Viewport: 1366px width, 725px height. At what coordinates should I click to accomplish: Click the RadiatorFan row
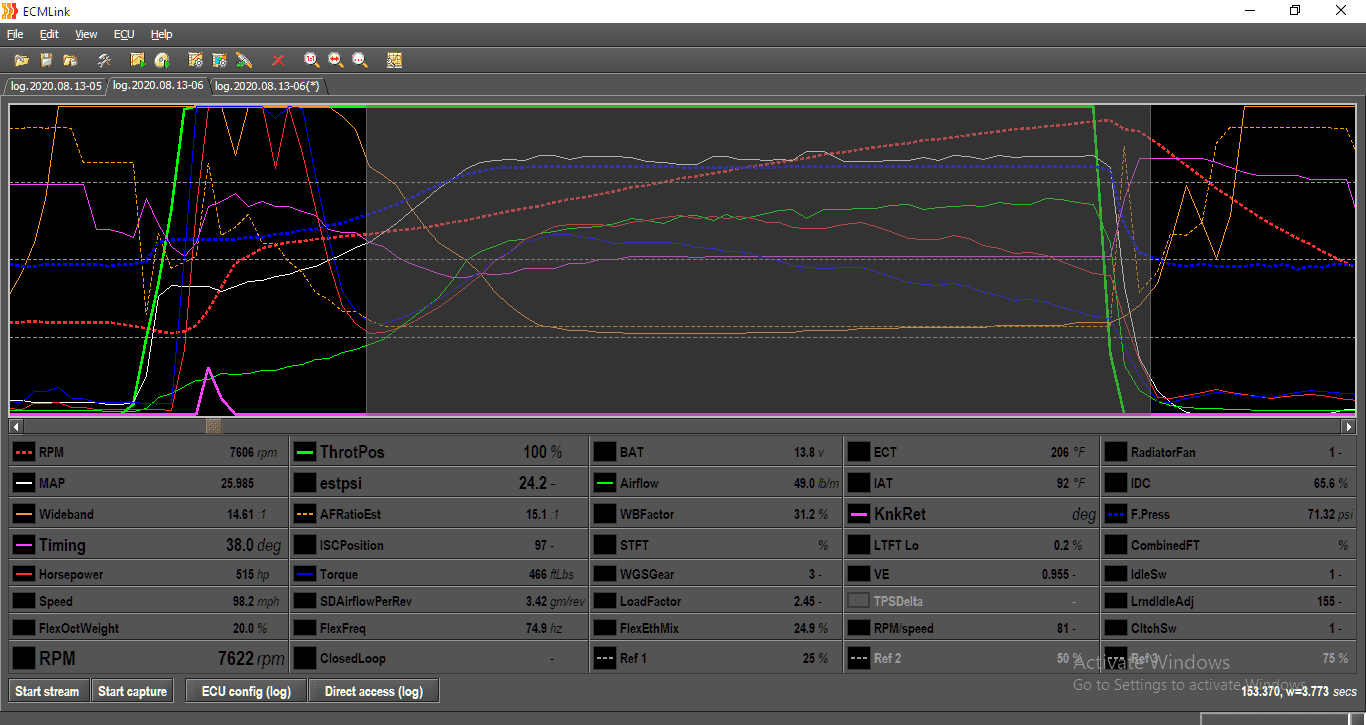(x=1229, y=452)
